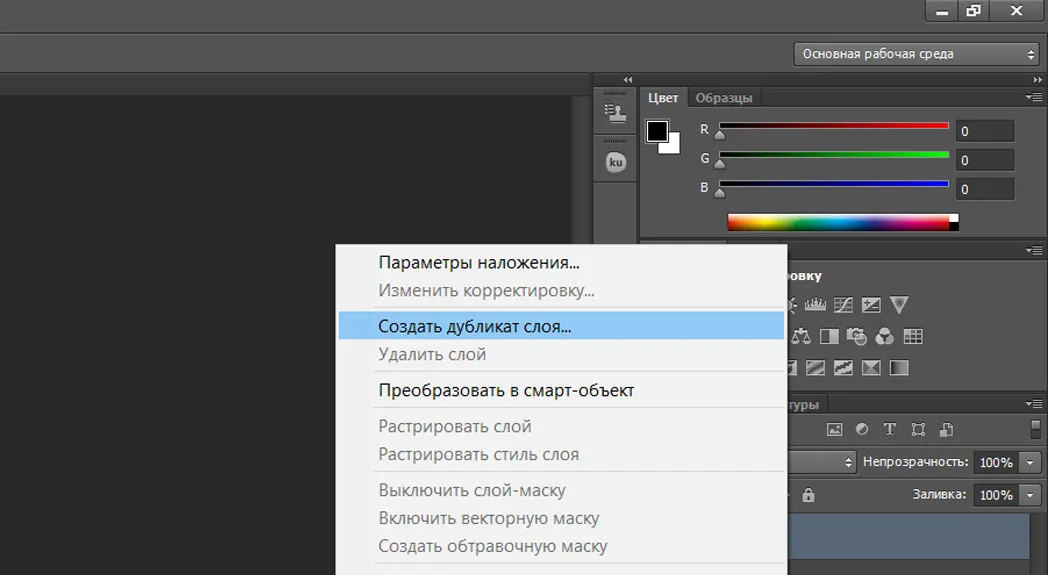The height and width of the screenshot is (575, 1048).
Task: Add a Selective Color adjustment (crossed square)
Action: tap(871, 368)
